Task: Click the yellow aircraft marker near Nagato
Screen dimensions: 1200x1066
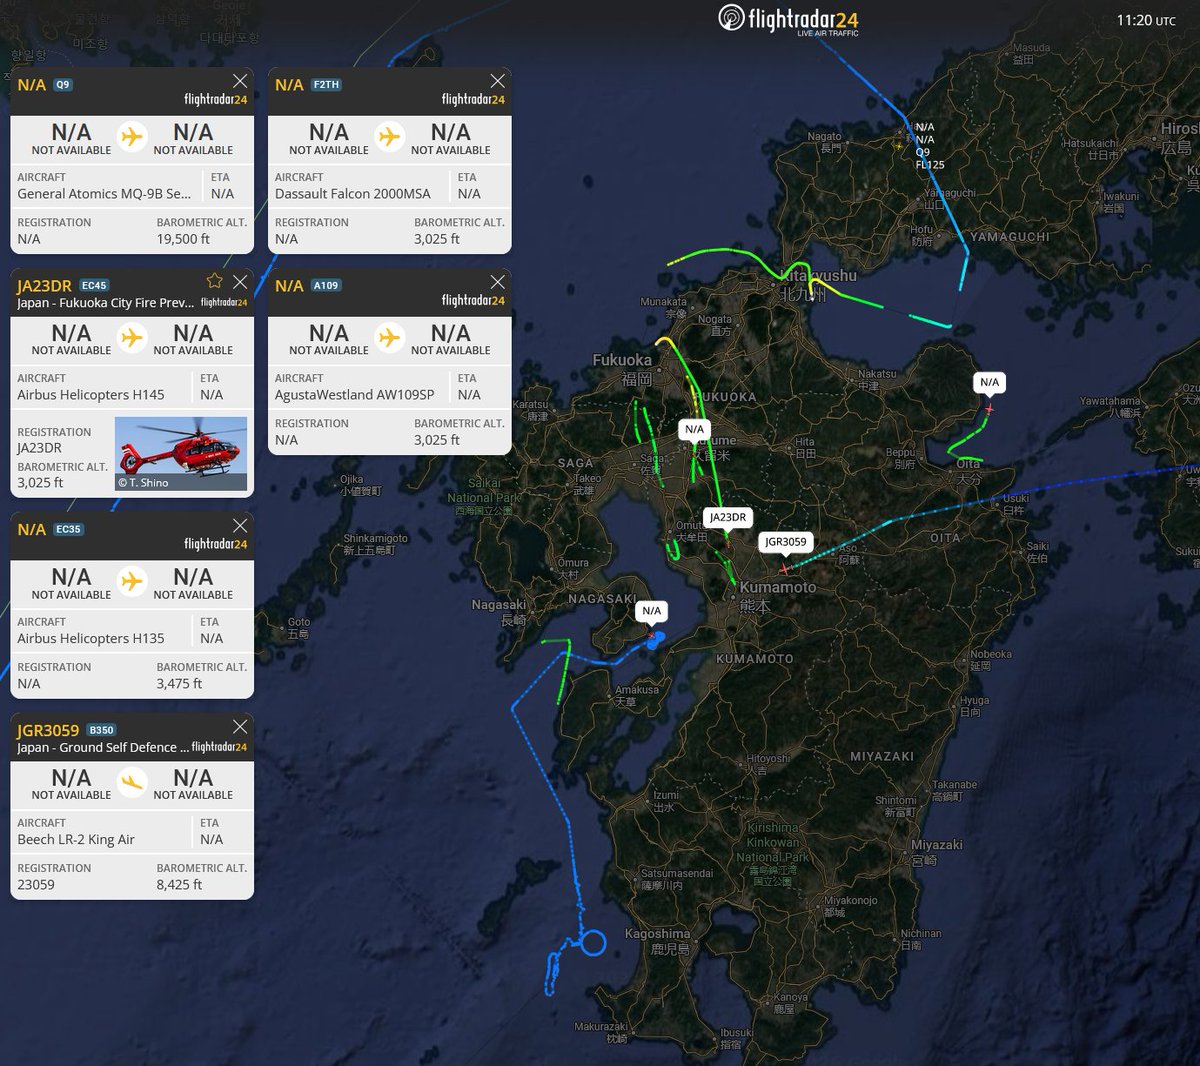Action: point(899,146)
